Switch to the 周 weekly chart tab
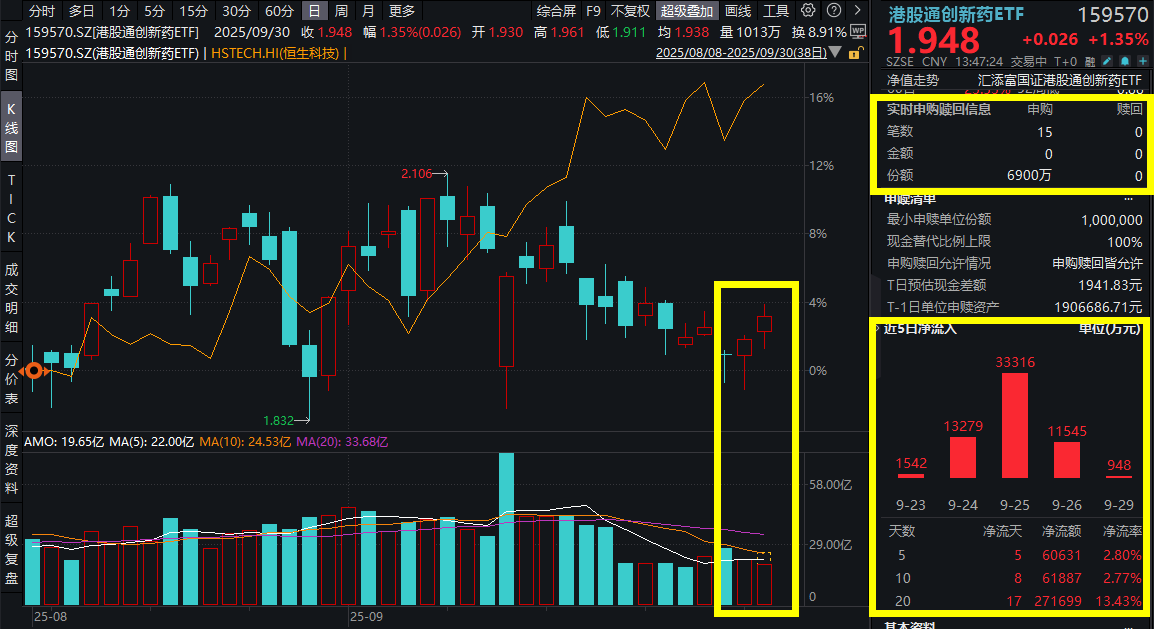The image size is (1154, 629). point(340,11)
